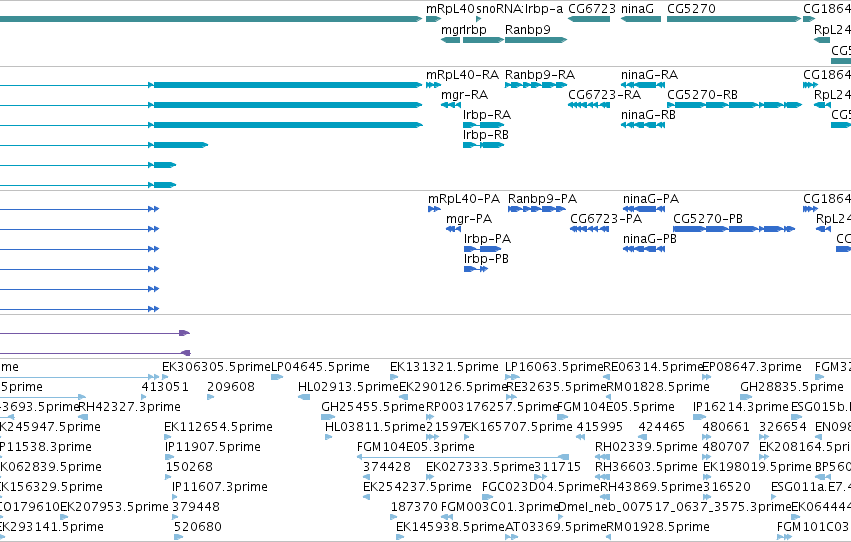Open EST label HL02913.5prime

pos(348,387)
